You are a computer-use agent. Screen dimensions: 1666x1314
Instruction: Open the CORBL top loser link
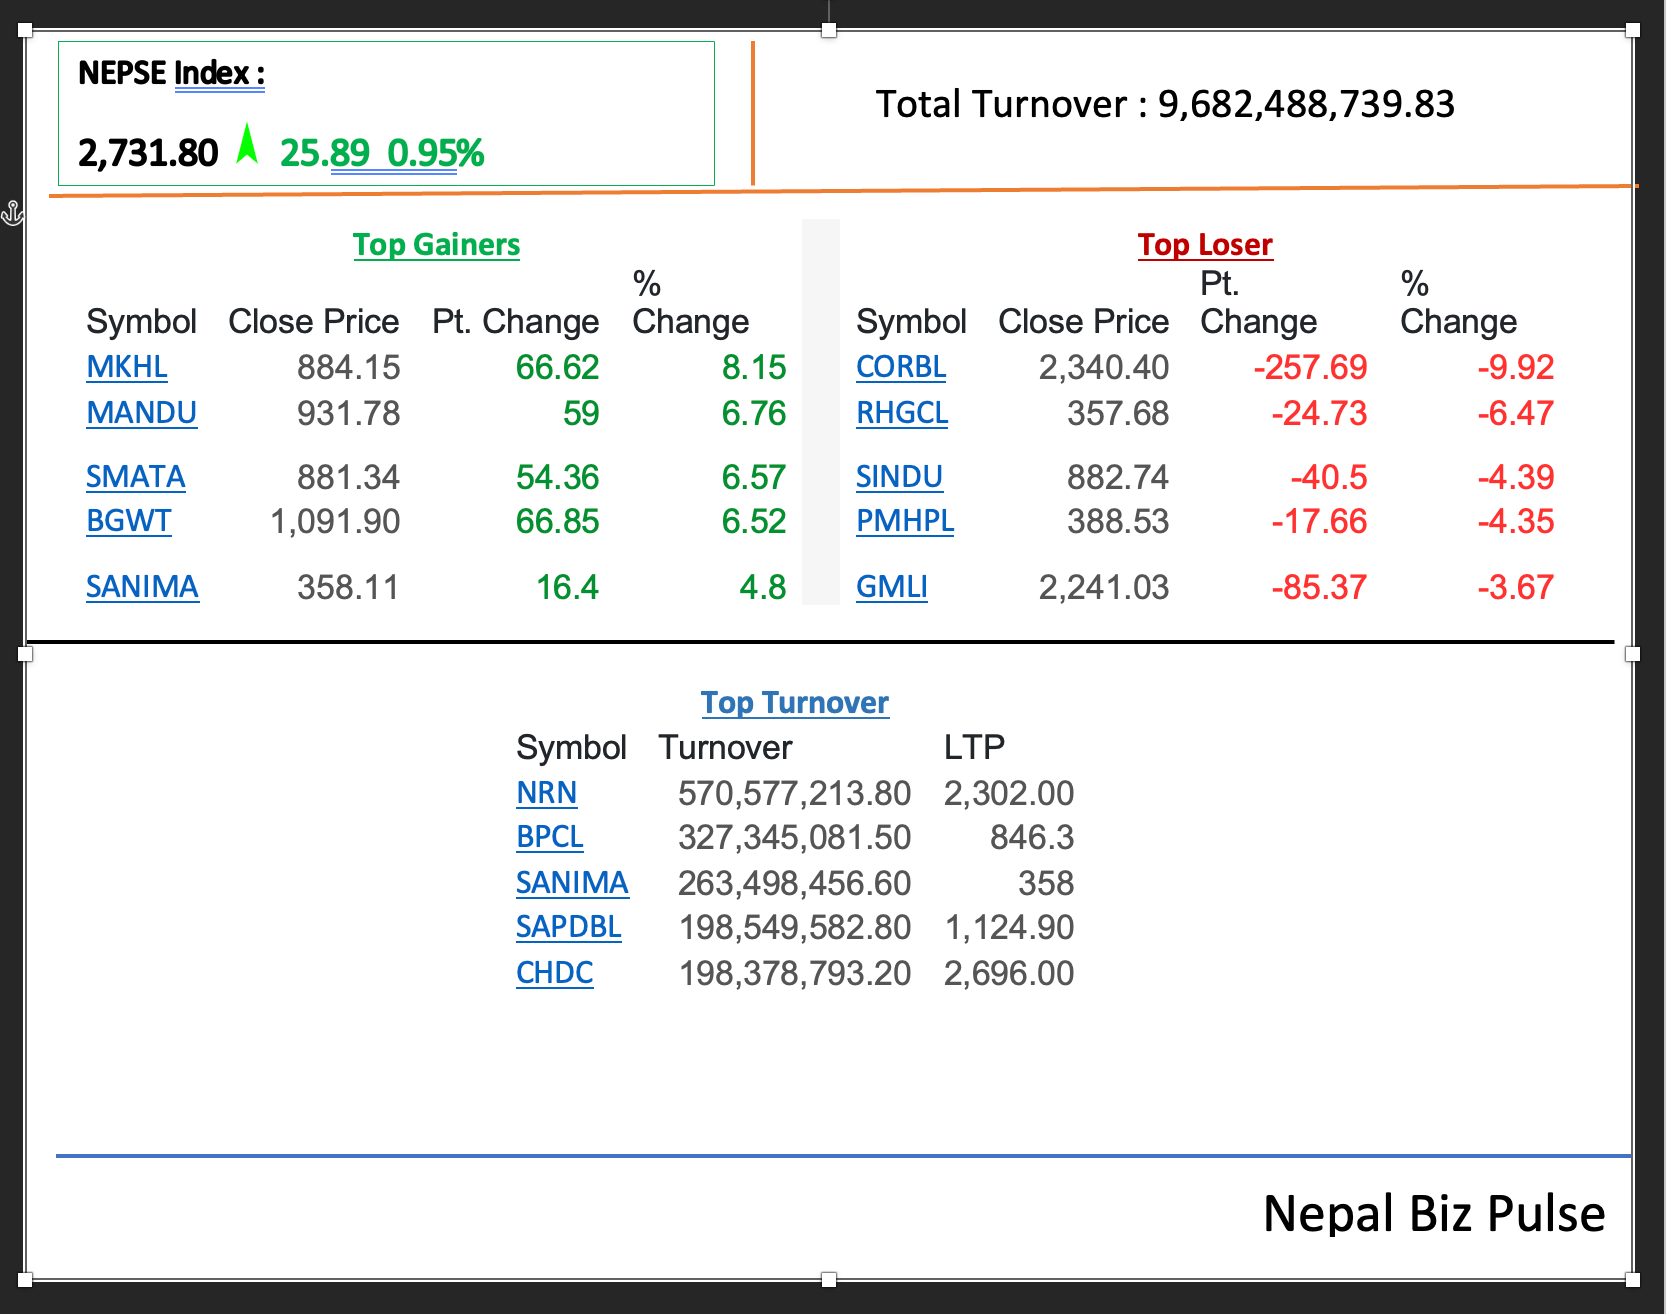(900, 367)
